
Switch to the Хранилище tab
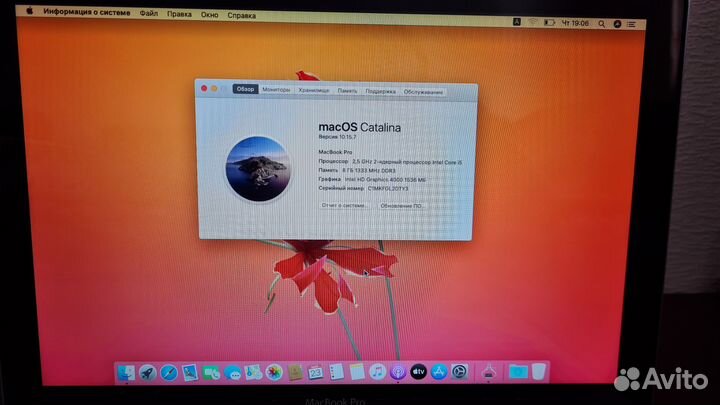point(314,90)
